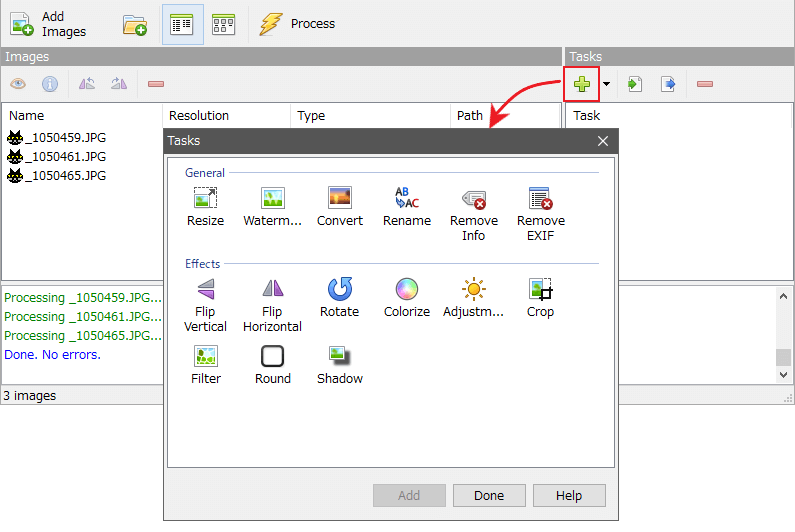Pick the Crop effect icon
Image resolution: width=795 pixels, height=532 pixels.
pos(540,290)
